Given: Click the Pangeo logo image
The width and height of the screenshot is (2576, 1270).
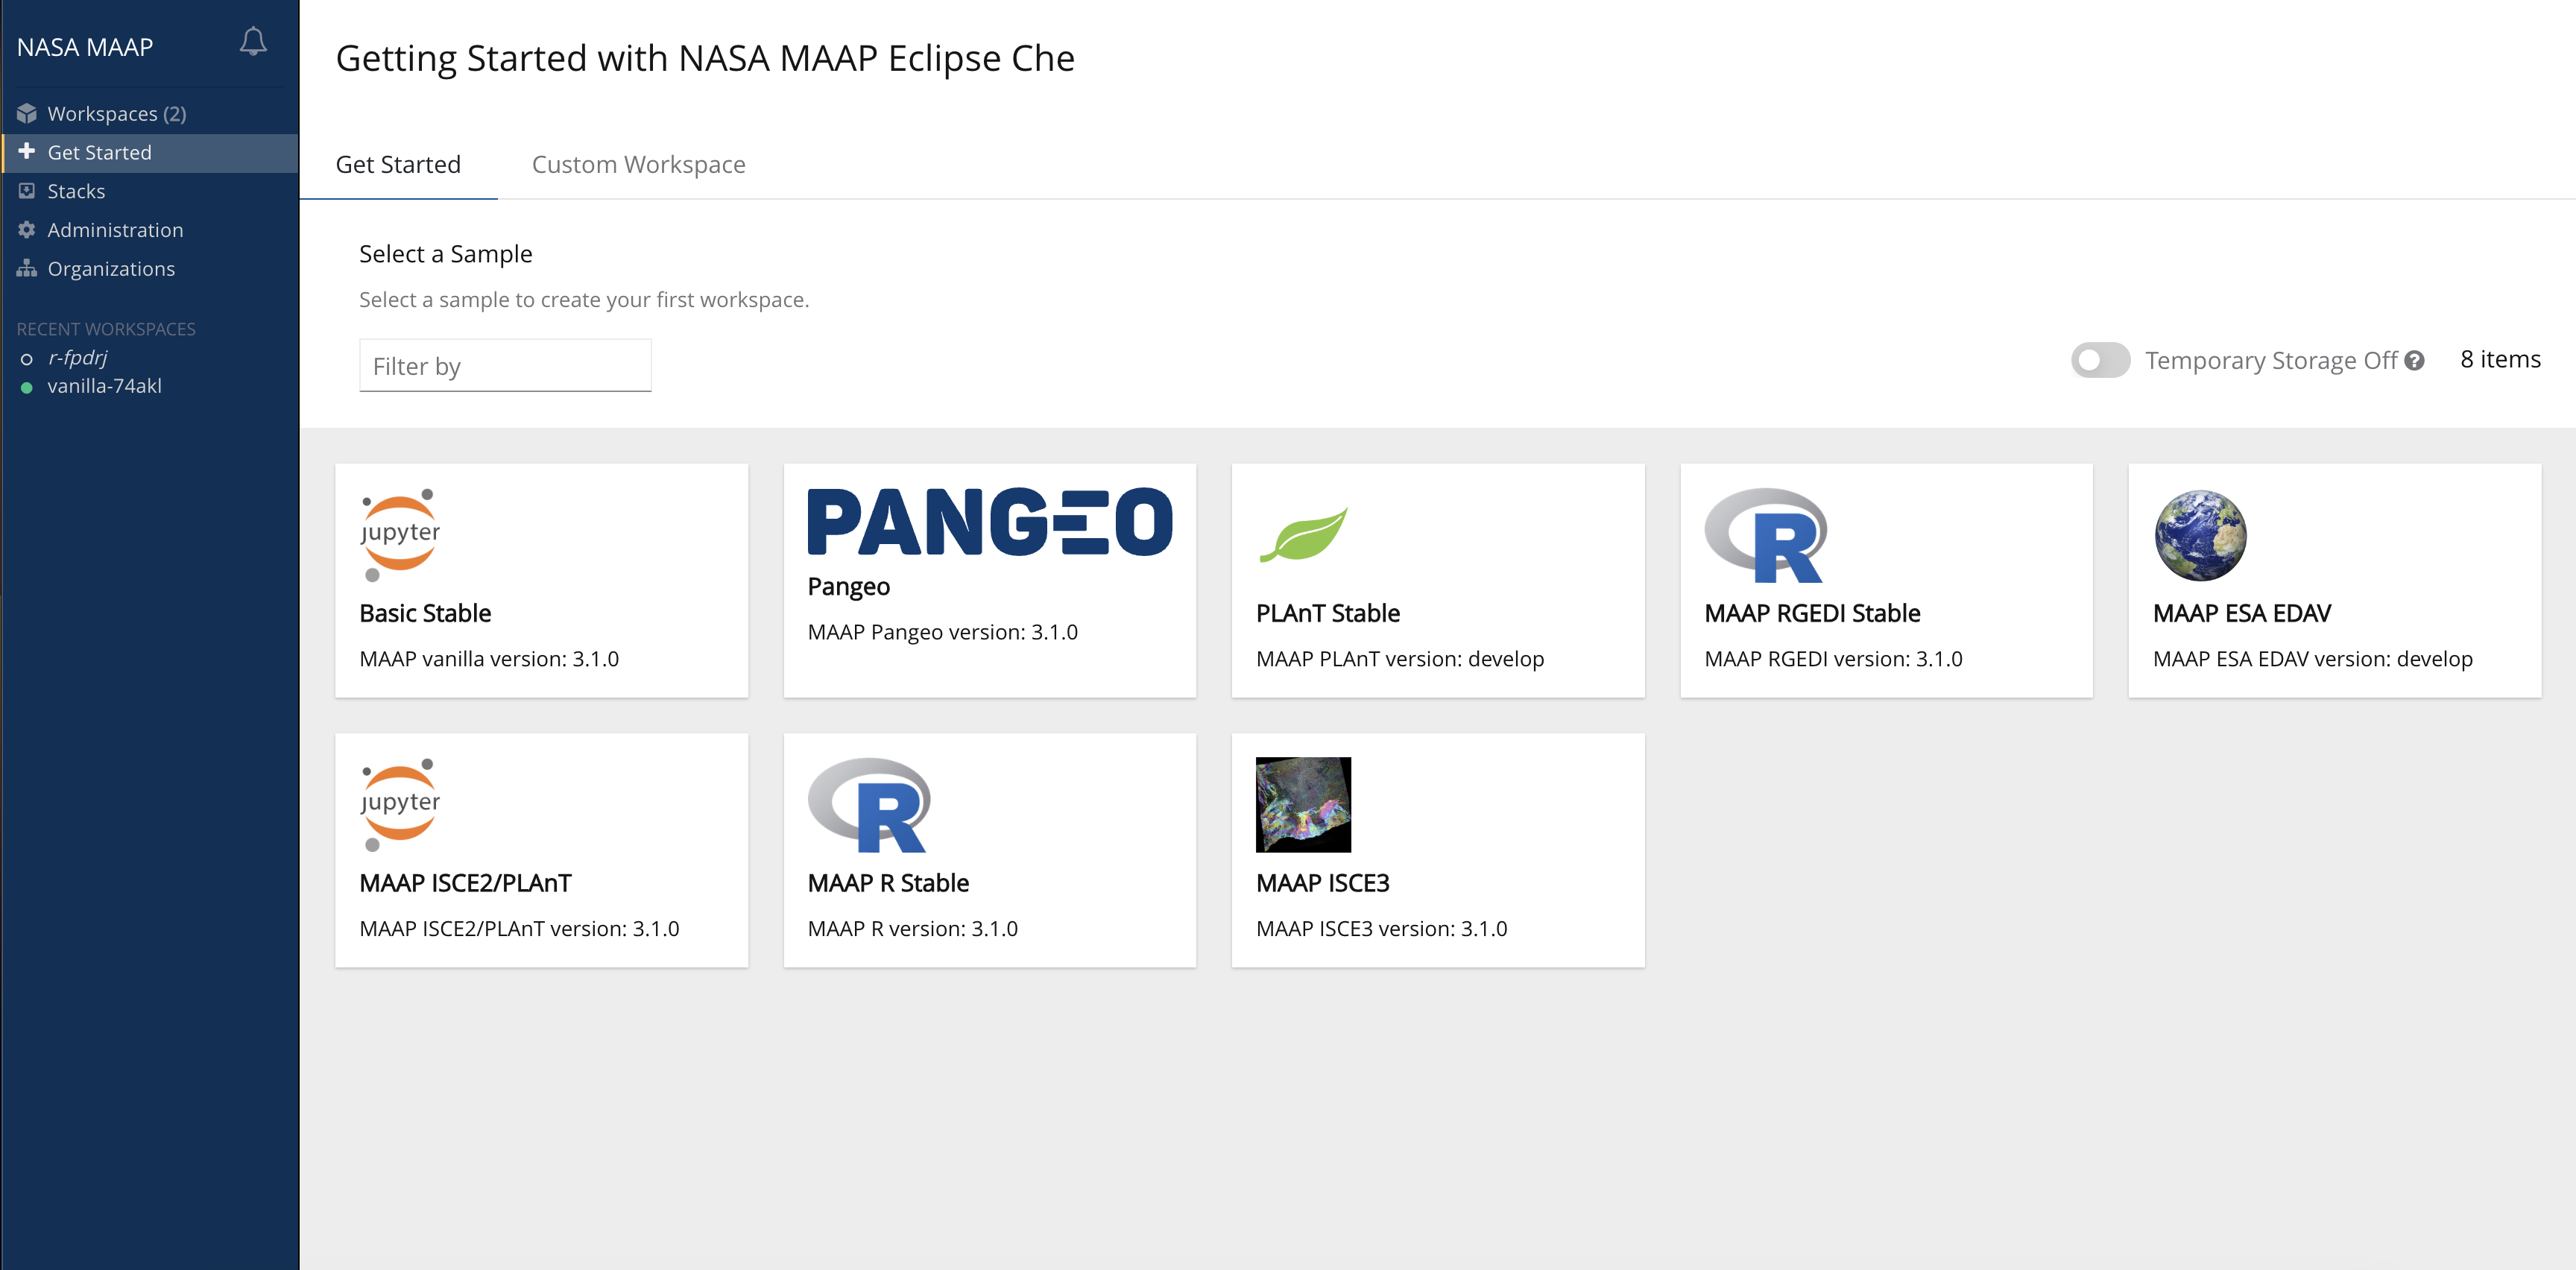Looking at the screenshot, I should 990,521.
